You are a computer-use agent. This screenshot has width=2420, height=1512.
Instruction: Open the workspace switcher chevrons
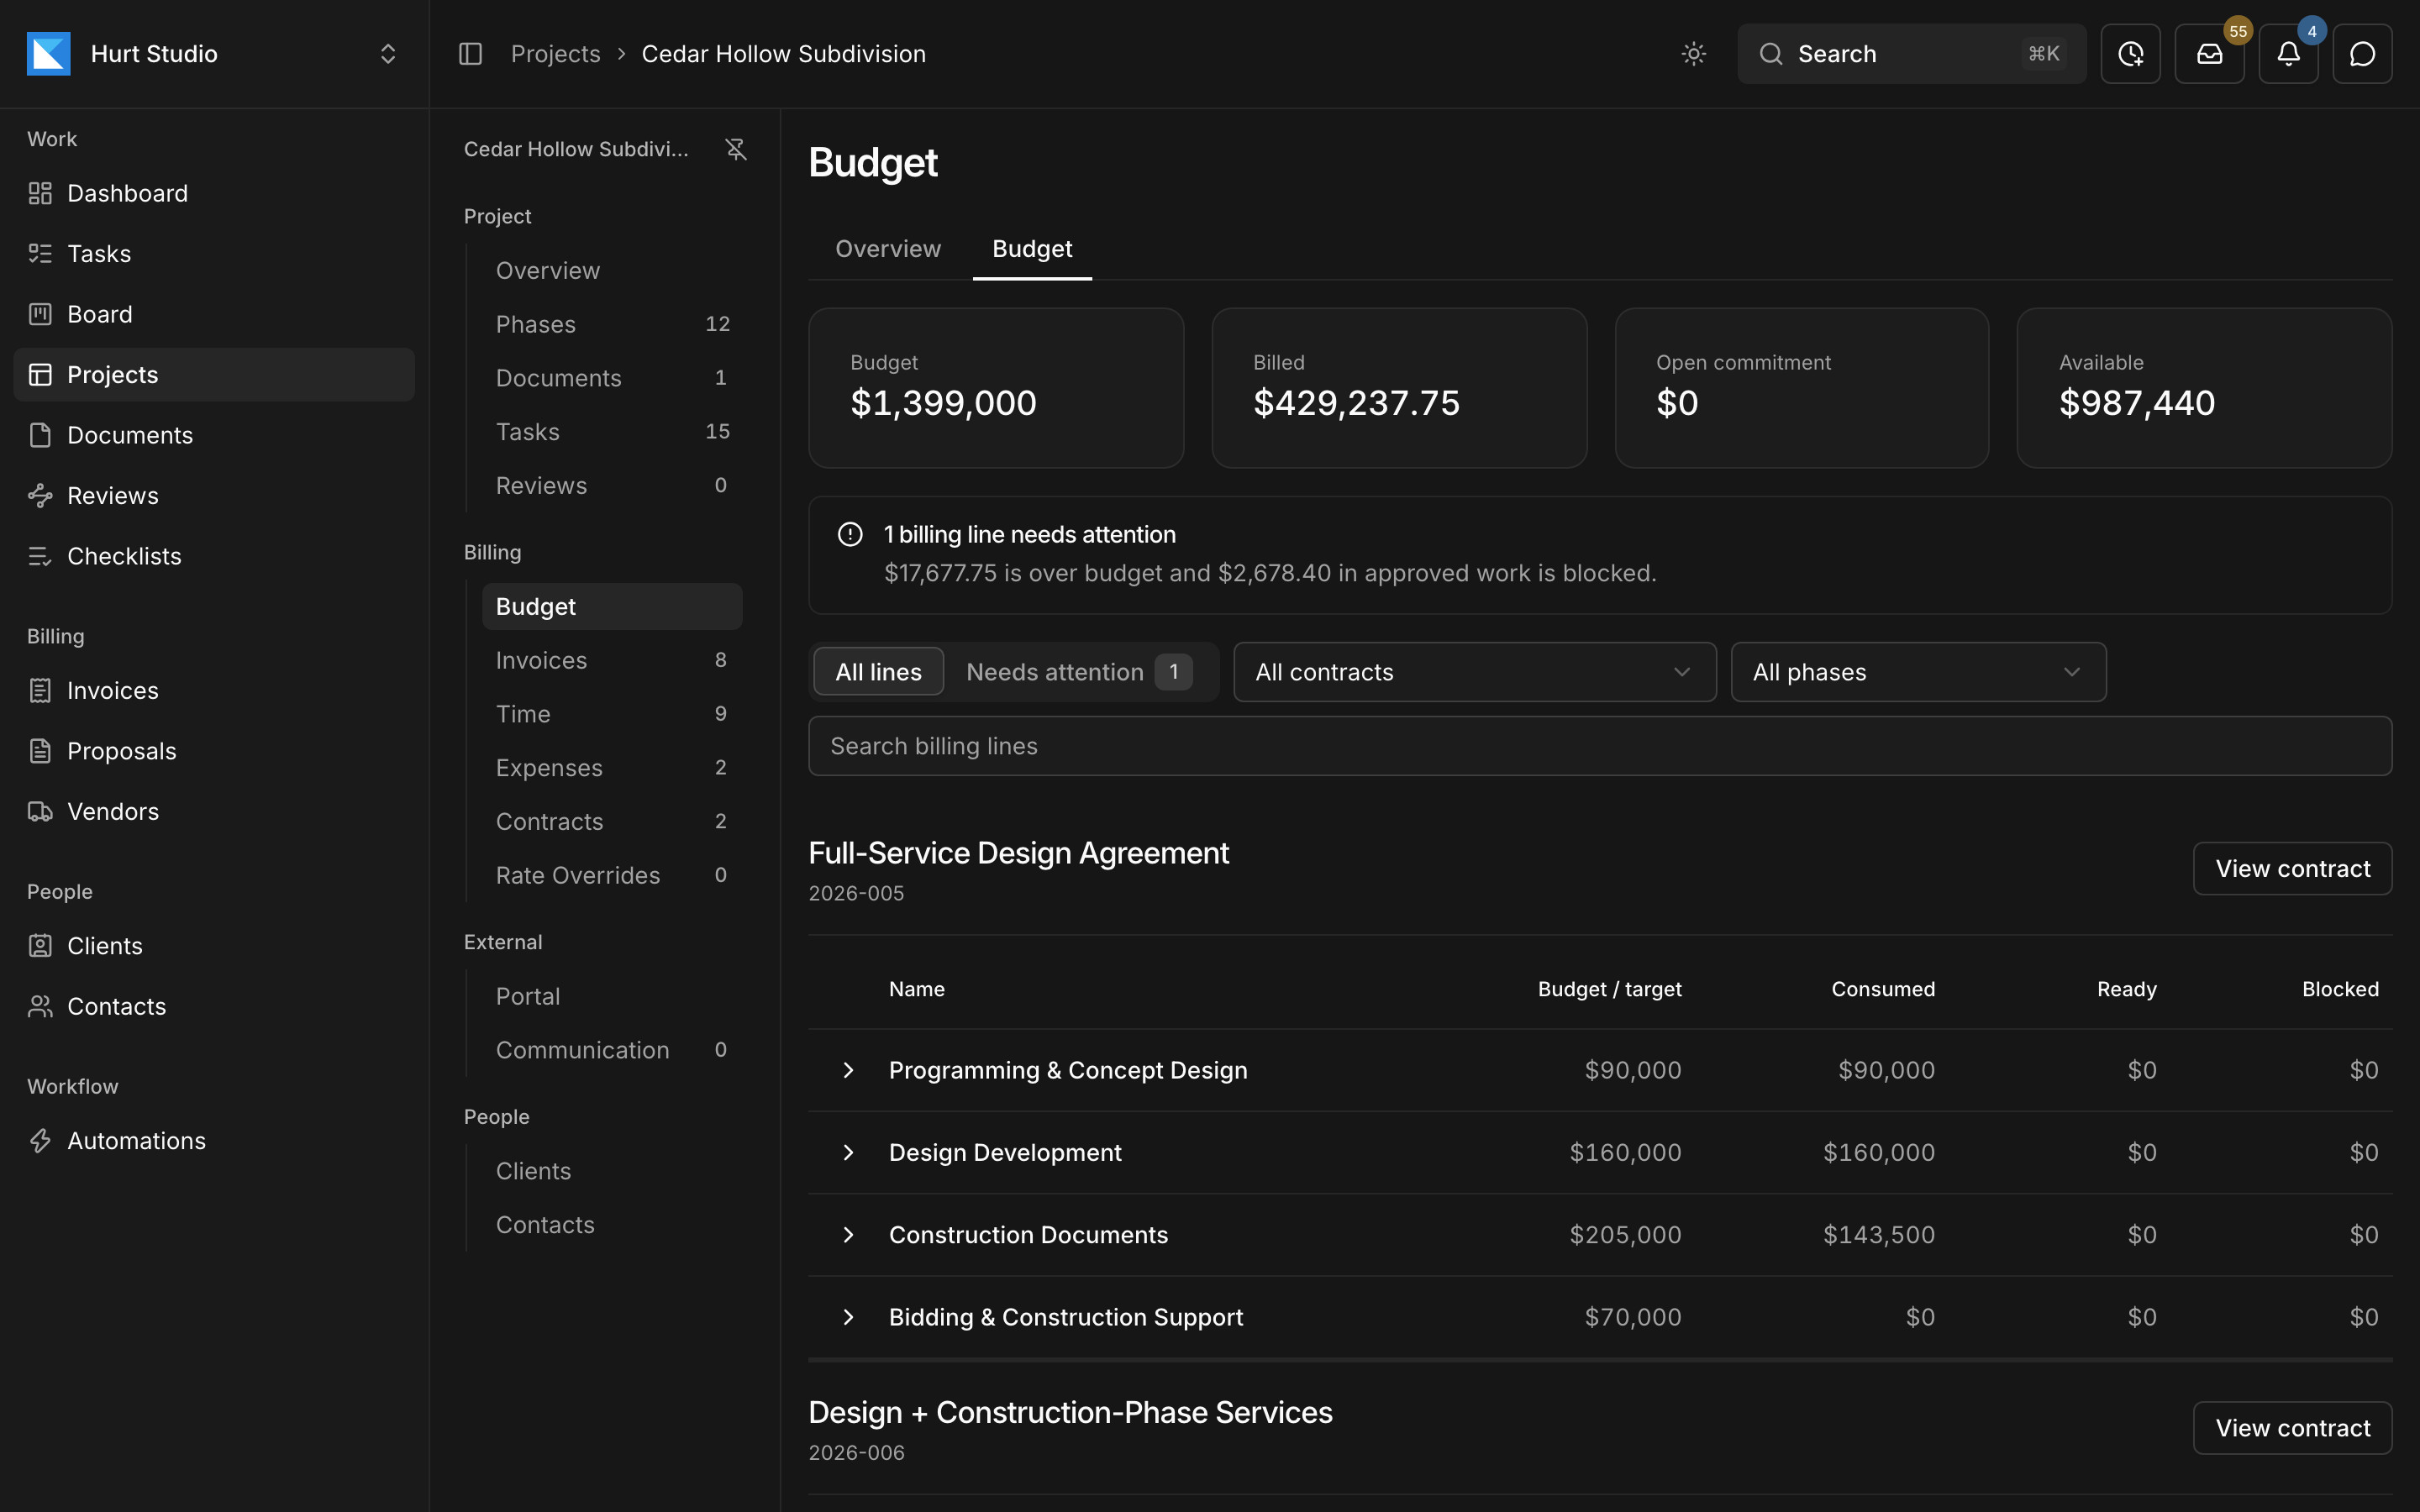point(388,54)
